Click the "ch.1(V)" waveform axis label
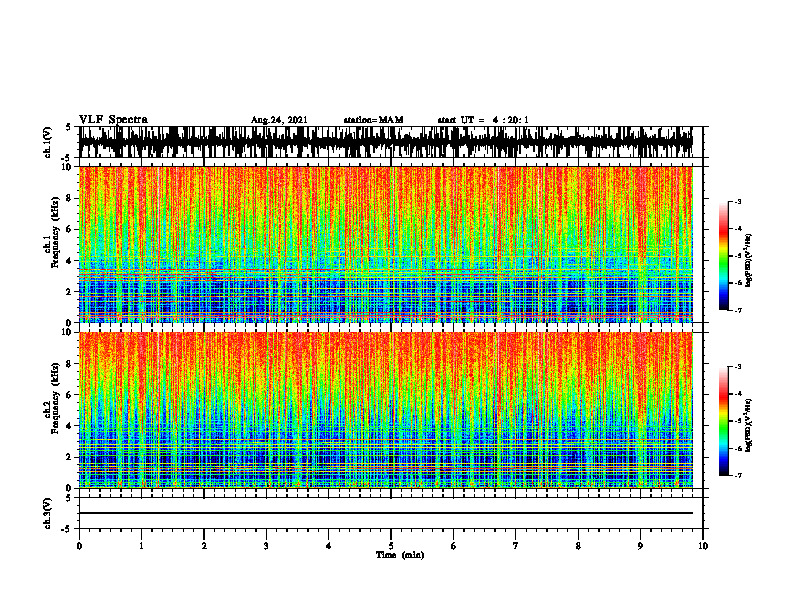 pos(48,142)
